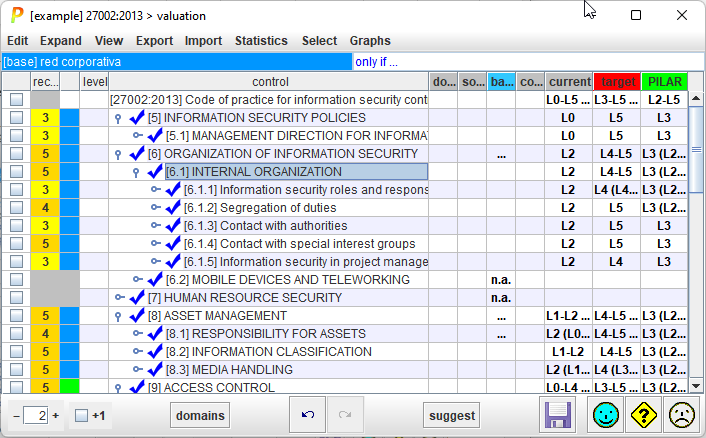Click n.a. cell of Human Resource Security
This screenshot has width=706, height=438.
tap(501, 298)
